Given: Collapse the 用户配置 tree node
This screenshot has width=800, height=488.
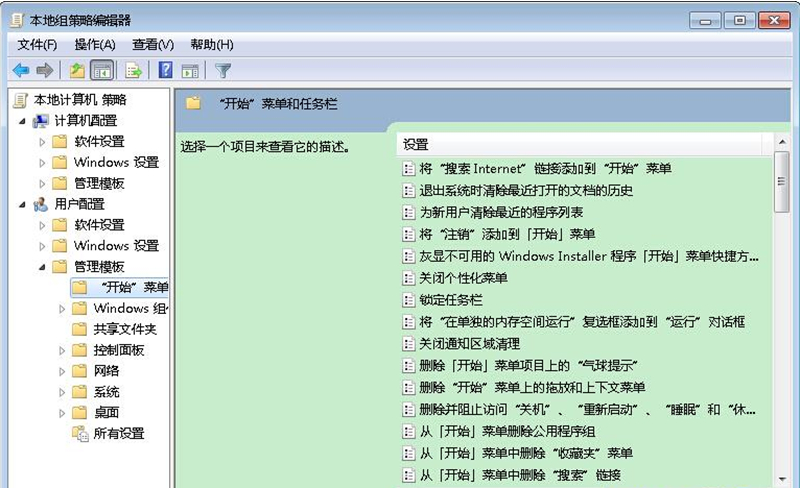Looking at the screenshot, I should coord(22,205).
